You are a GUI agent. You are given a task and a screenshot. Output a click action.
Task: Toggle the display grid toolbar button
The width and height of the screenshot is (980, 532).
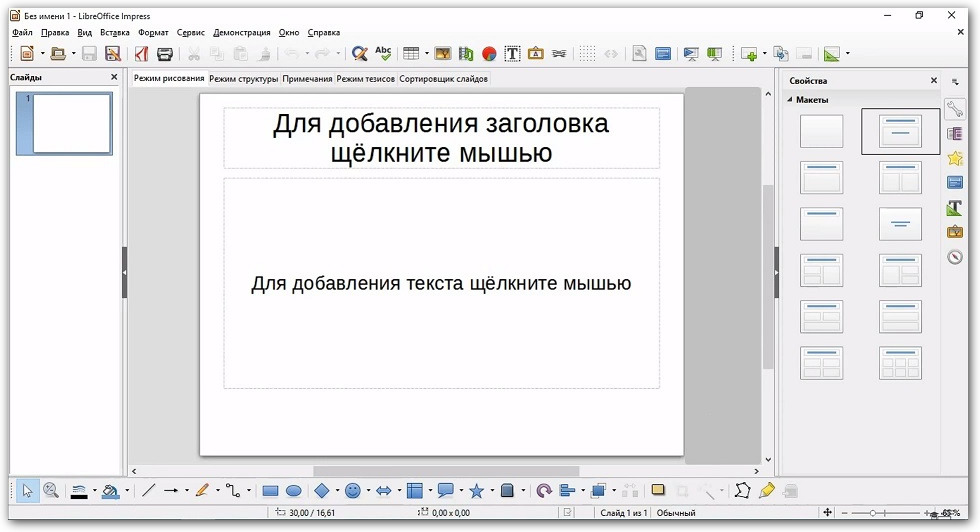(x=587, y=54)
